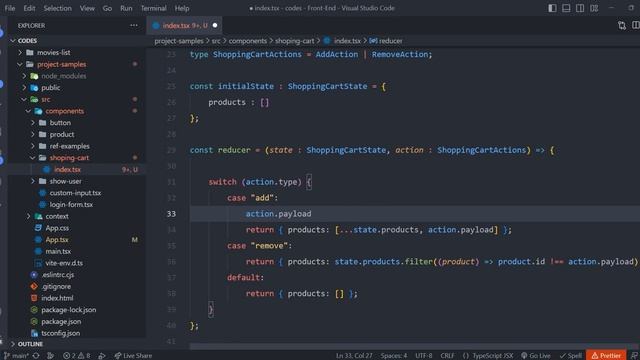Image resolution: width=640 pixels, height=360 pixels.
Task: Collapse the CODES root folder
Action: pyautogui.click(x=77, y=40)
